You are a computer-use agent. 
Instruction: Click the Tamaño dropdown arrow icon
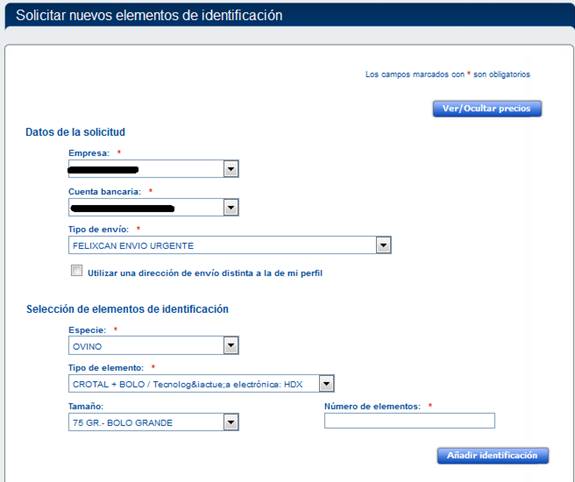231,422
